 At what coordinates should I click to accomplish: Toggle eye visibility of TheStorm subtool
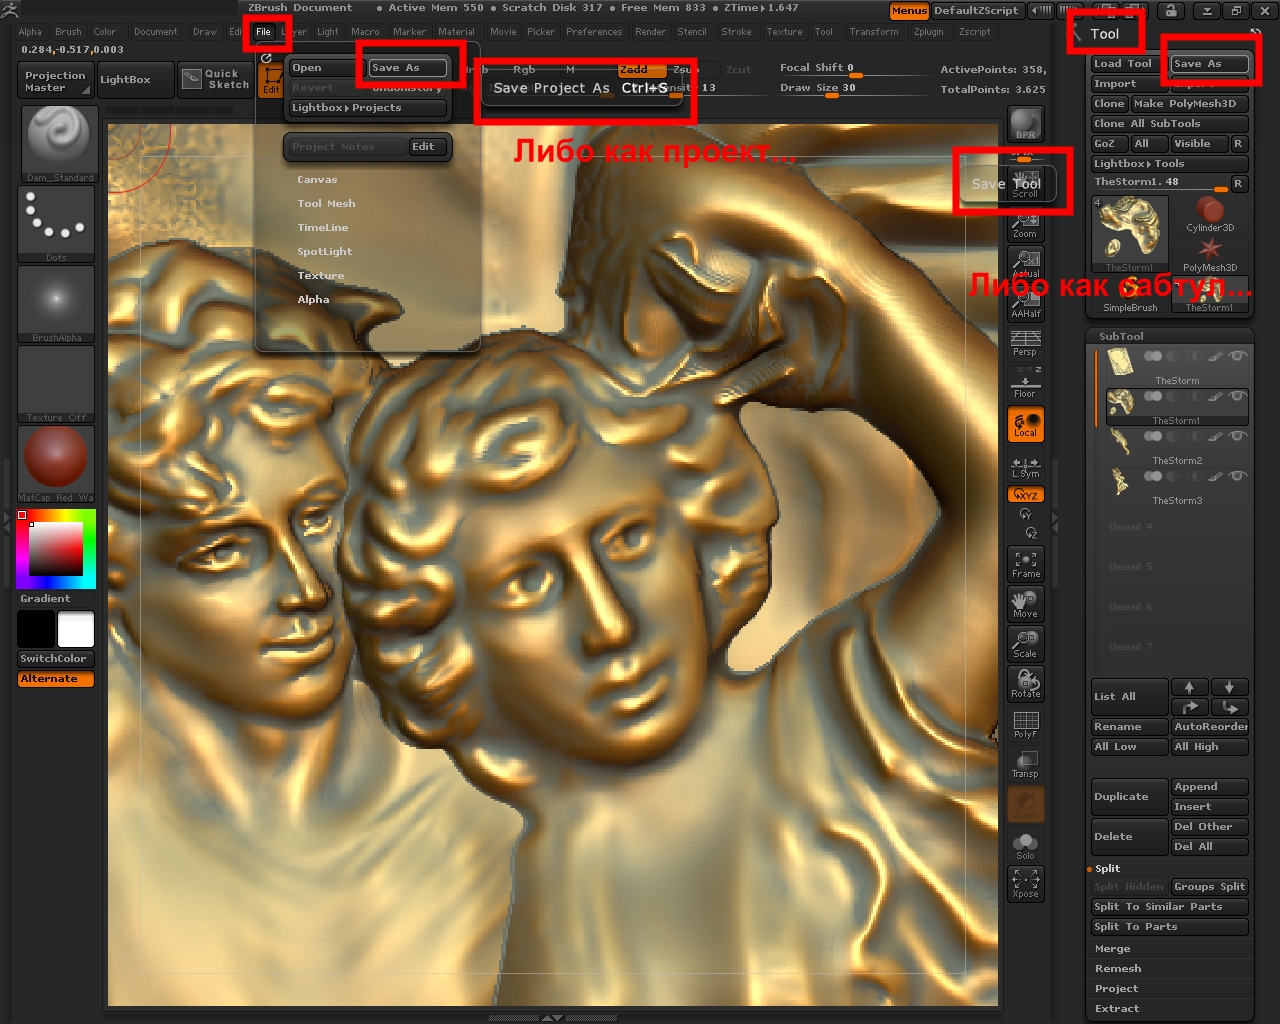point(1238,356)
